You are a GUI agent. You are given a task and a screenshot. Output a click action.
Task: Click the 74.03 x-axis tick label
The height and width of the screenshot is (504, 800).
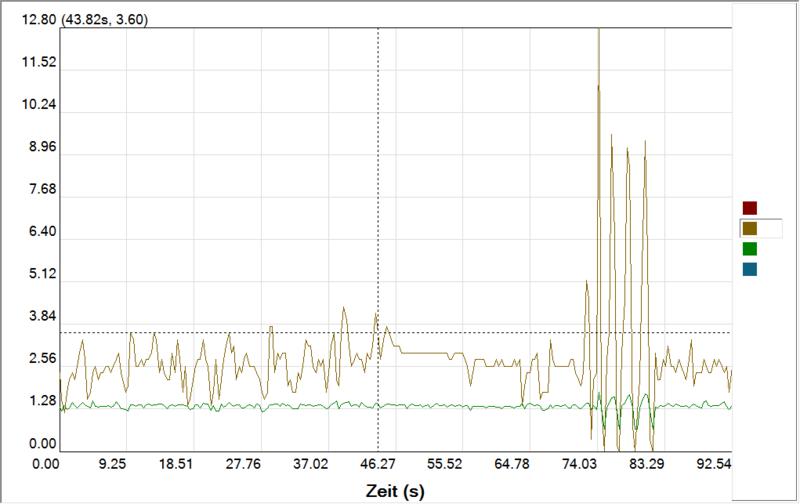tap(580, 465)
